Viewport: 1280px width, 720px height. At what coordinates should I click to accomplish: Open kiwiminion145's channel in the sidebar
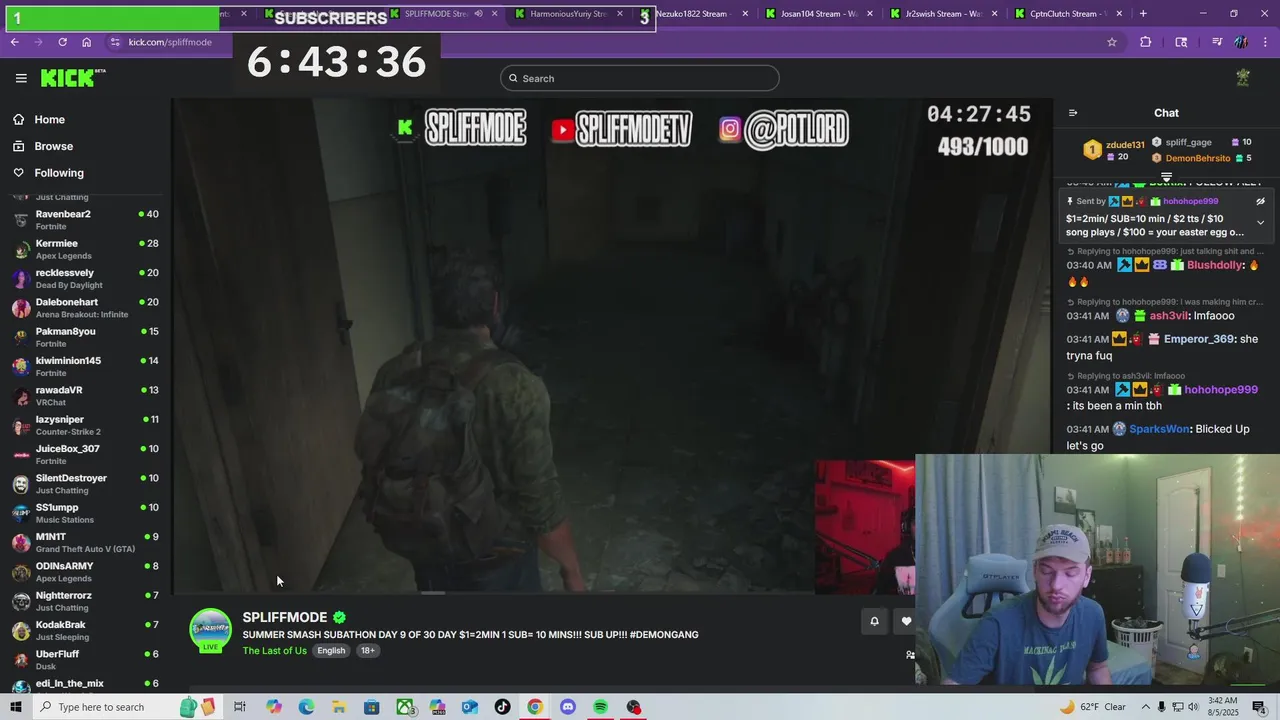tap(86, 366)
